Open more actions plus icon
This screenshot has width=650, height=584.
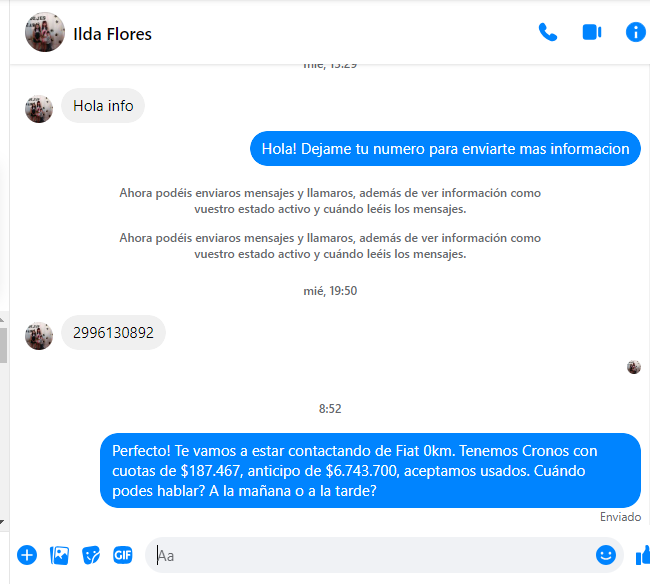27,555
